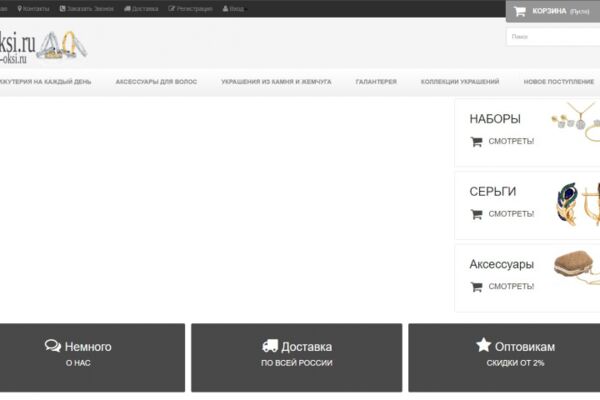Click СМОТРЕТЬ! under Аксессуары
This screenshot has height=400, width=600.
click(x=511, y=287)
